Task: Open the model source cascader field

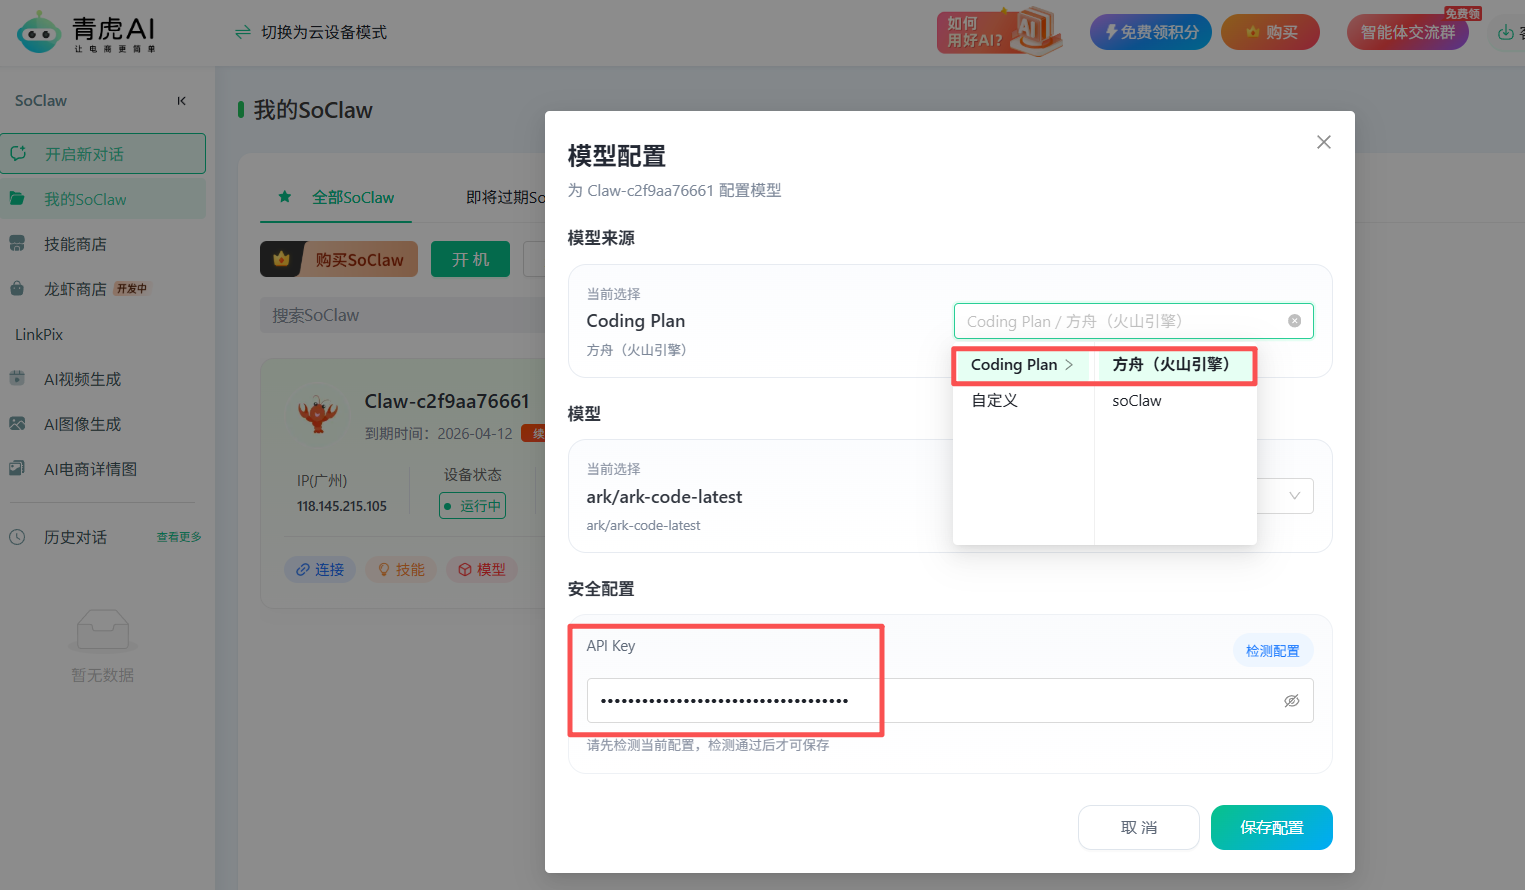Action: pos(1133,321)
